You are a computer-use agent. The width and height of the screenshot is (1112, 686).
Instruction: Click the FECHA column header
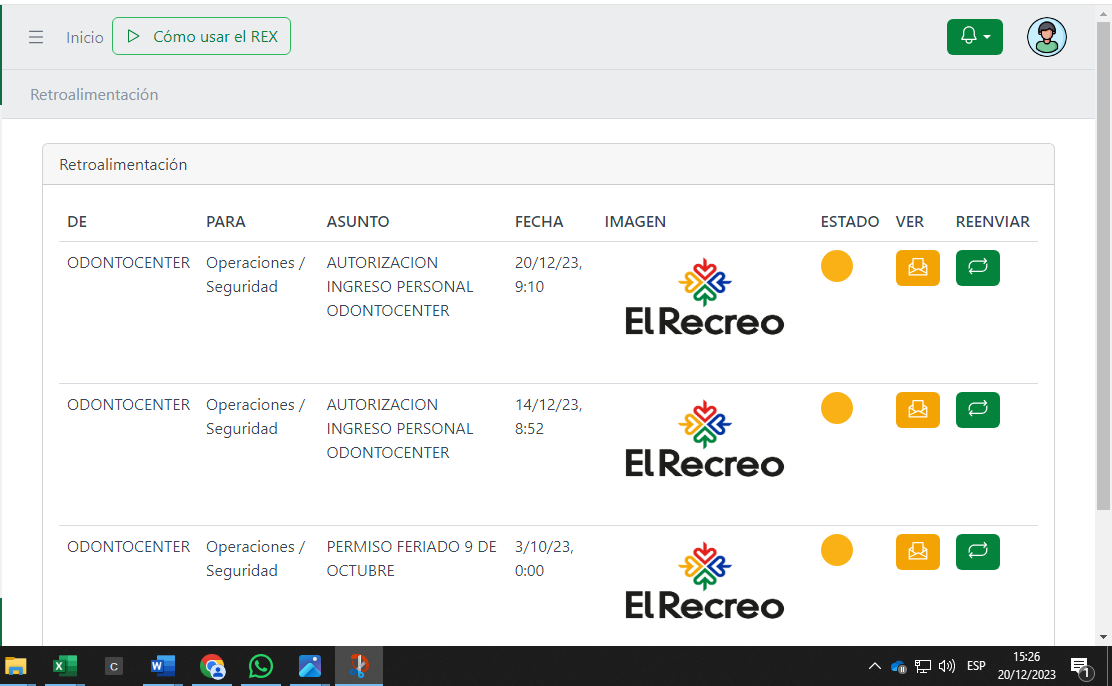(539, 221)
